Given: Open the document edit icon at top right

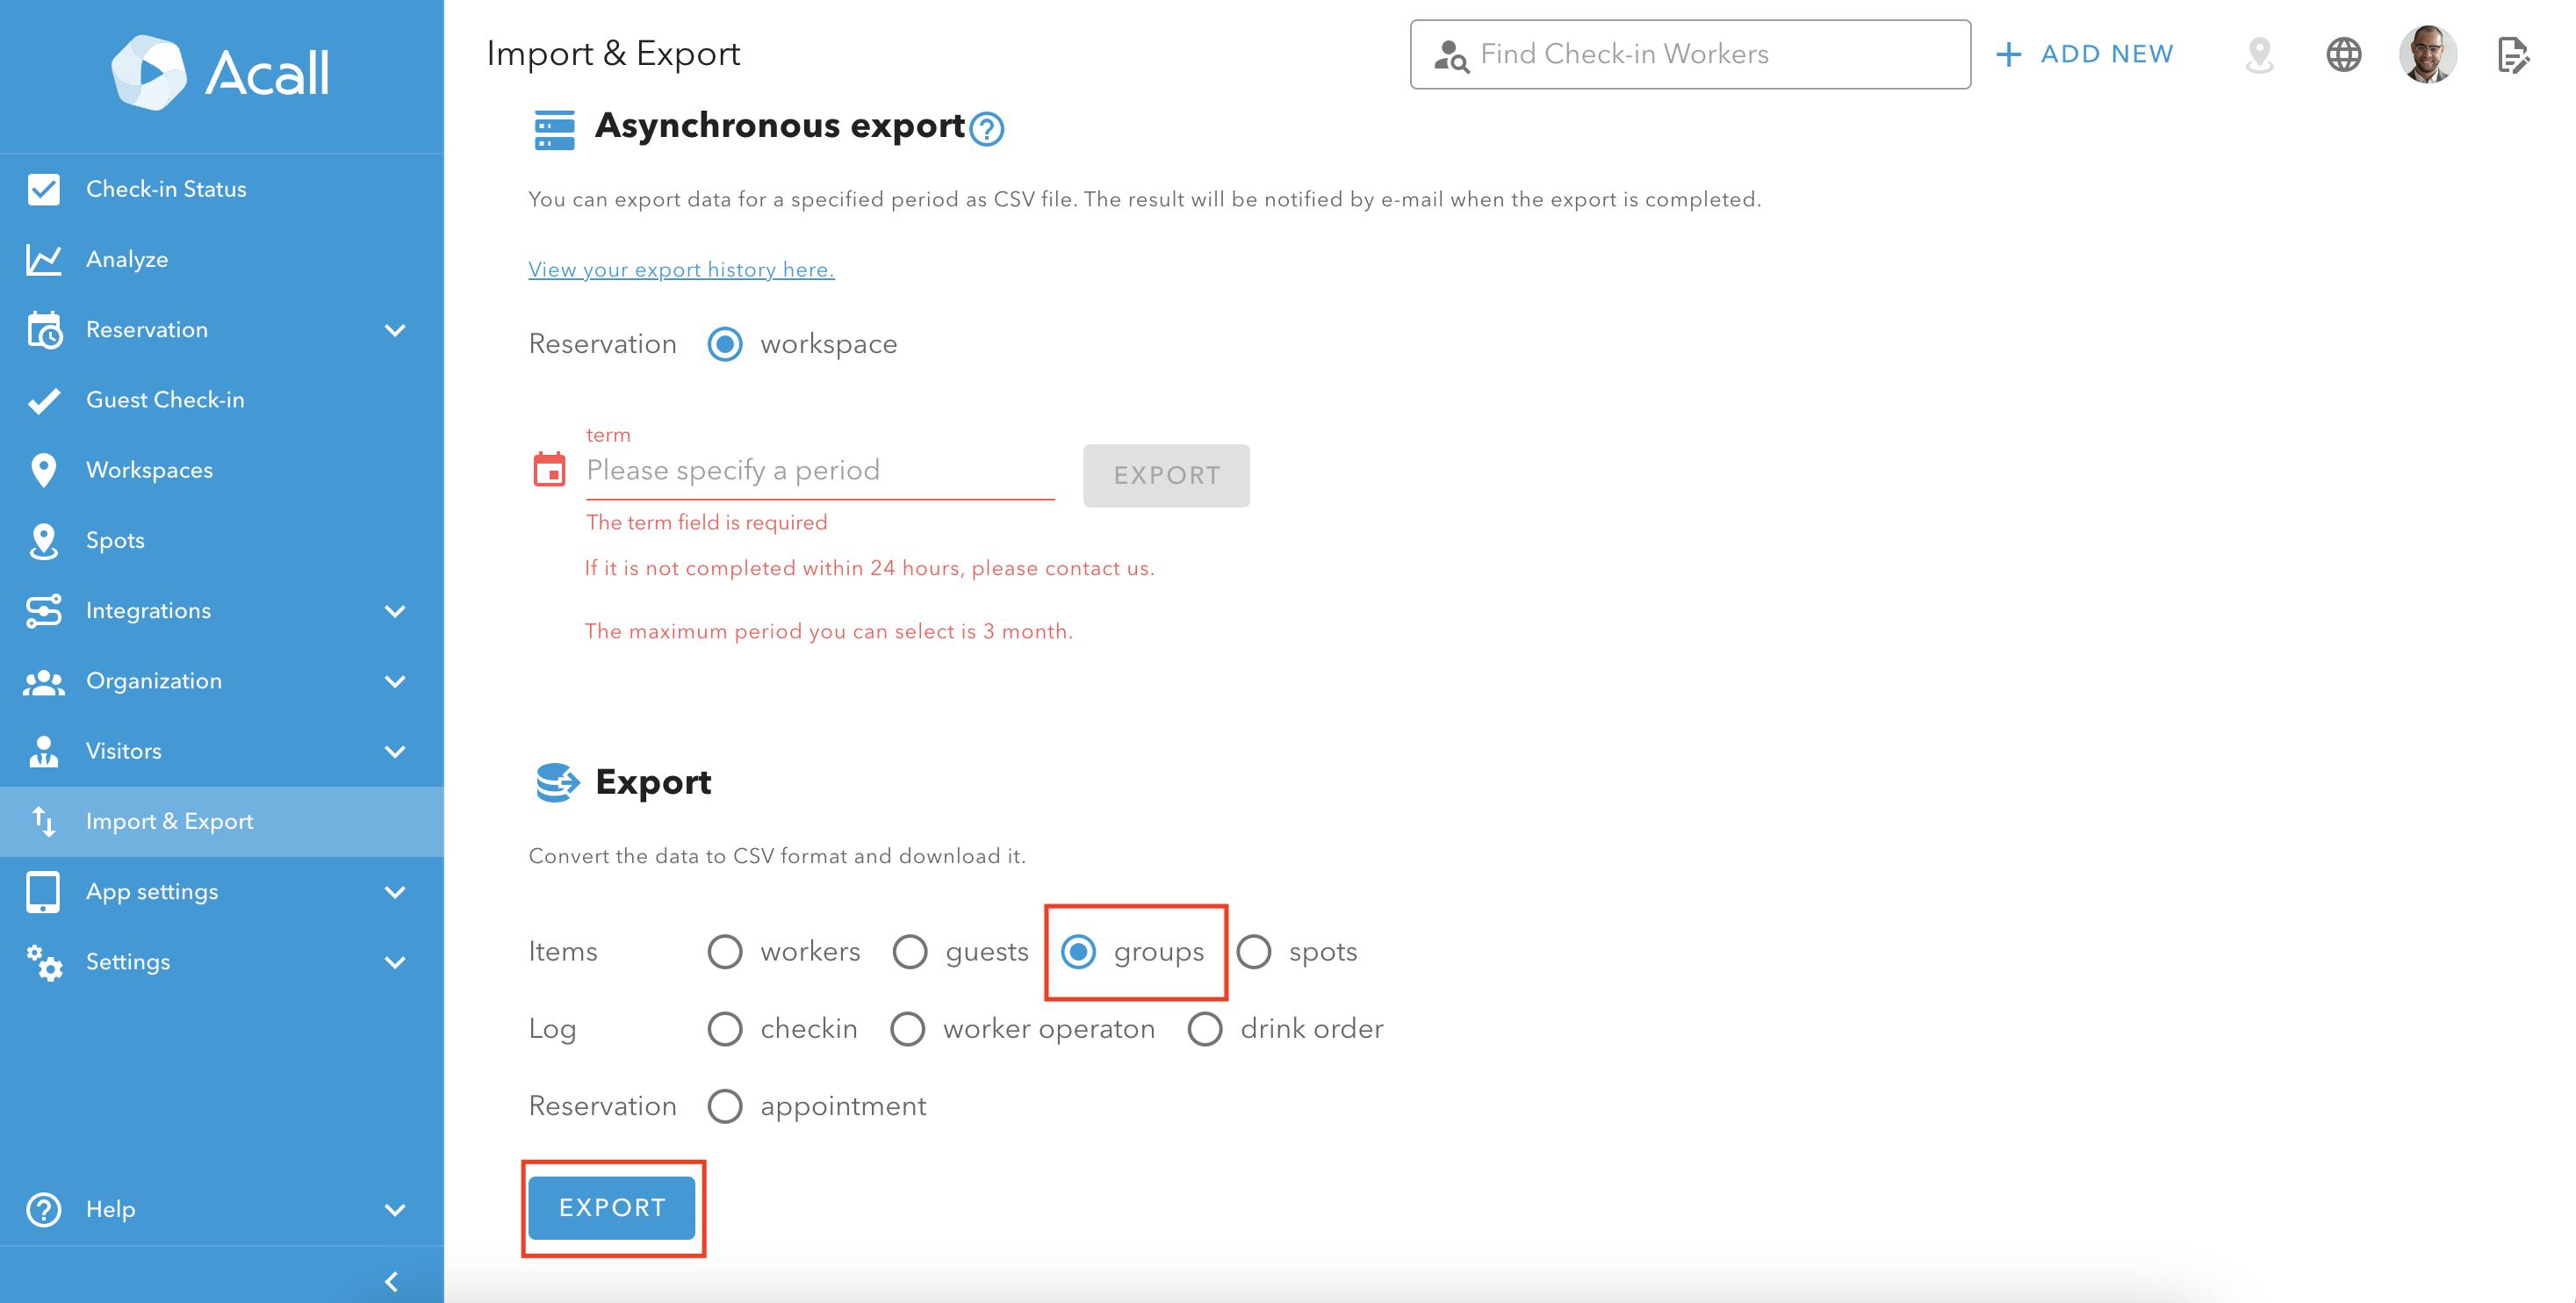Looking at the screenshot, I should pyautogui.click(x=2513, y=54).
